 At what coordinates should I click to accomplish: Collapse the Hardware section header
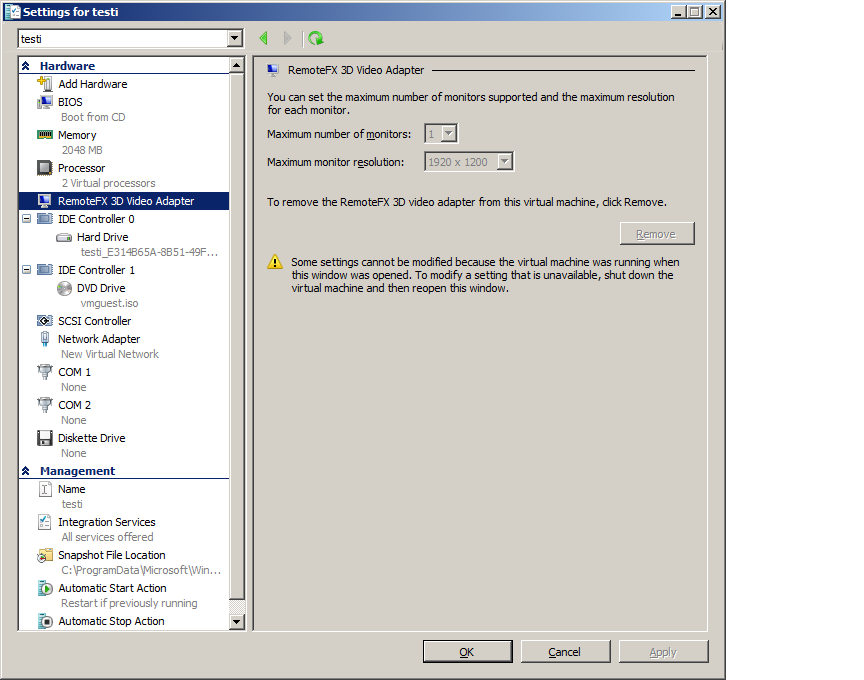[x=26, y=66]
